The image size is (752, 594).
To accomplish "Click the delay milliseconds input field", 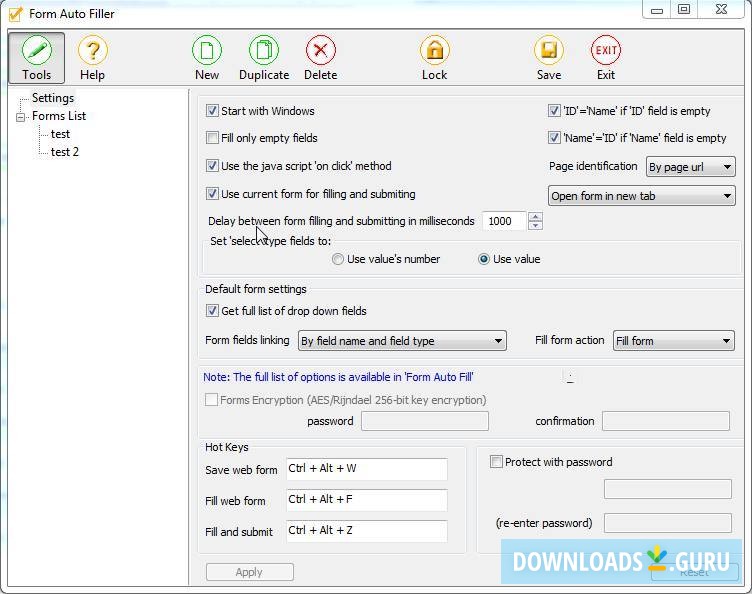I will [x=504, y=221].
